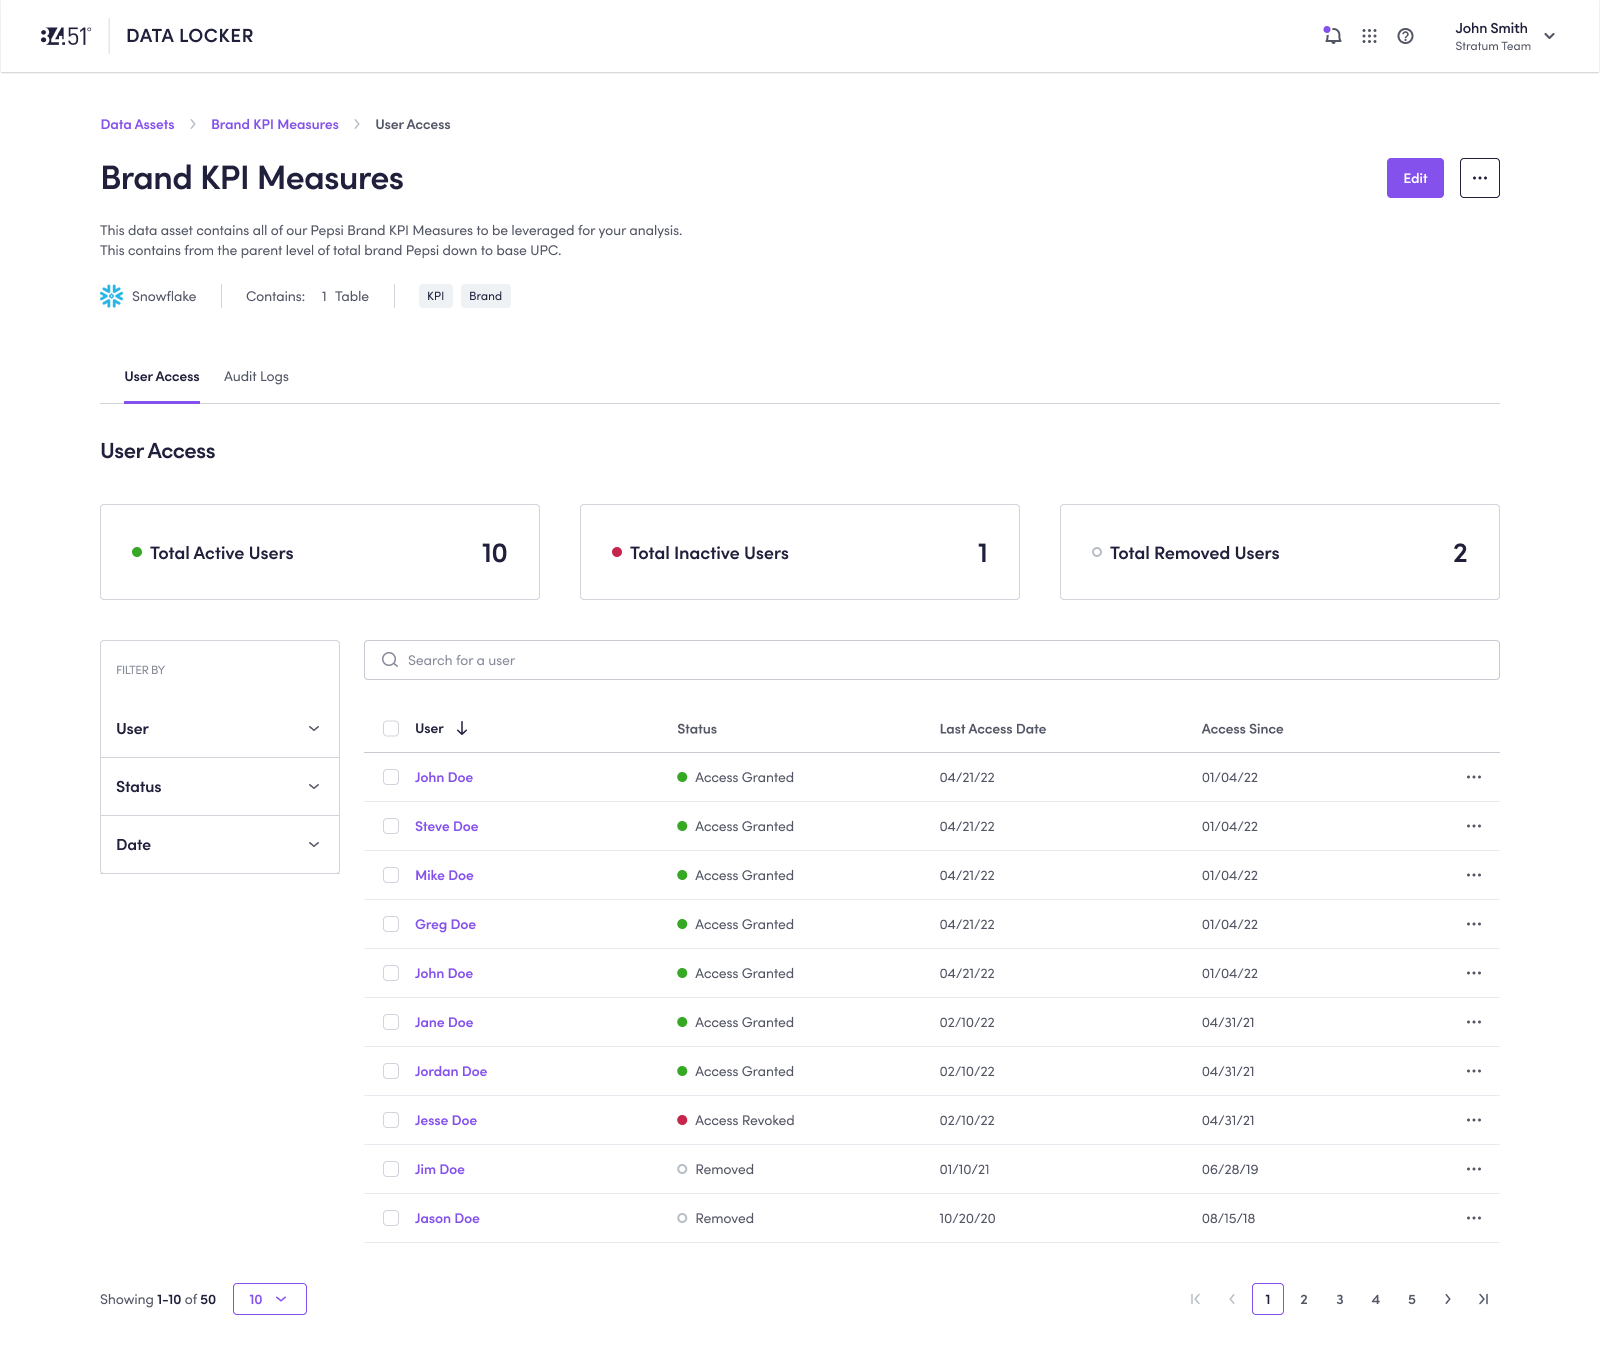Open row actions for Jim Doe
1600x1355 pixels.
[1474, 1169]
